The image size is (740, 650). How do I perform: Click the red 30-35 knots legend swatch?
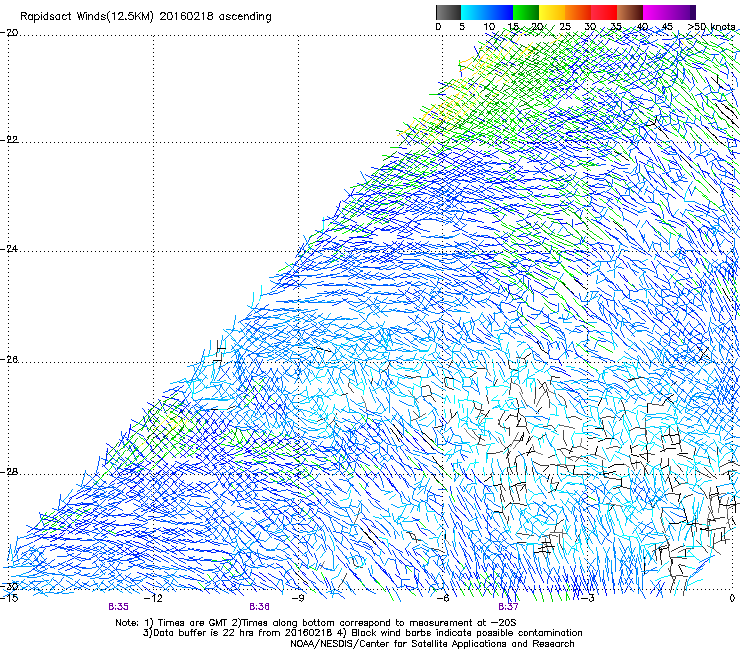point(604,12)
